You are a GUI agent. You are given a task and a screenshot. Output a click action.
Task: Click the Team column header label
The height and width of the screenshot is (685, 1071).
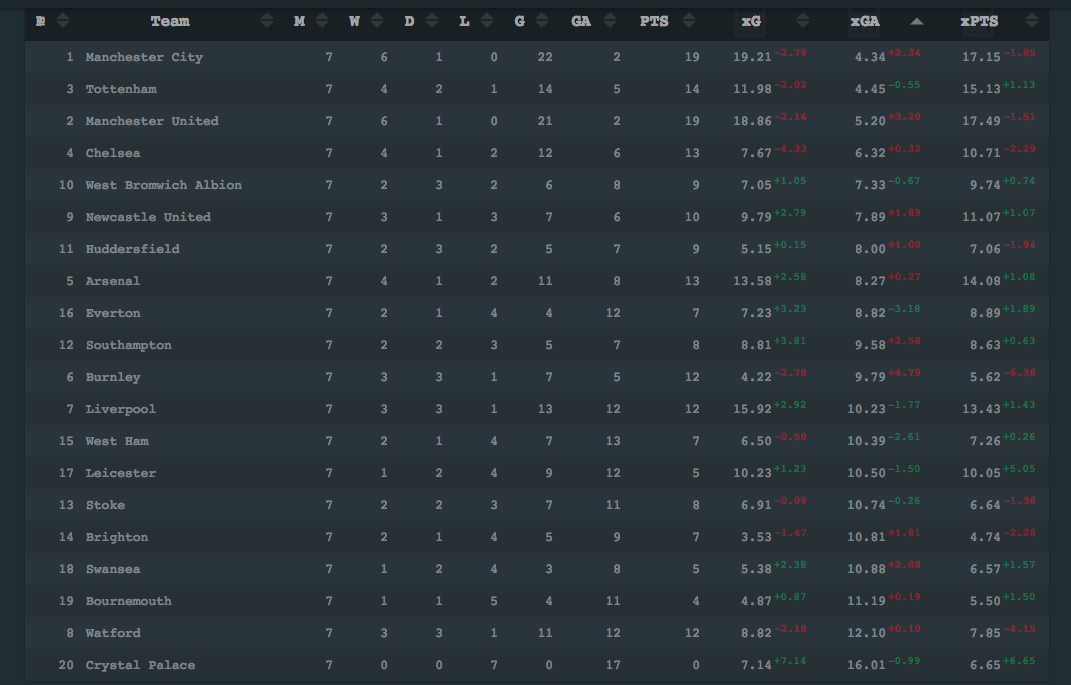pos(170,21)
